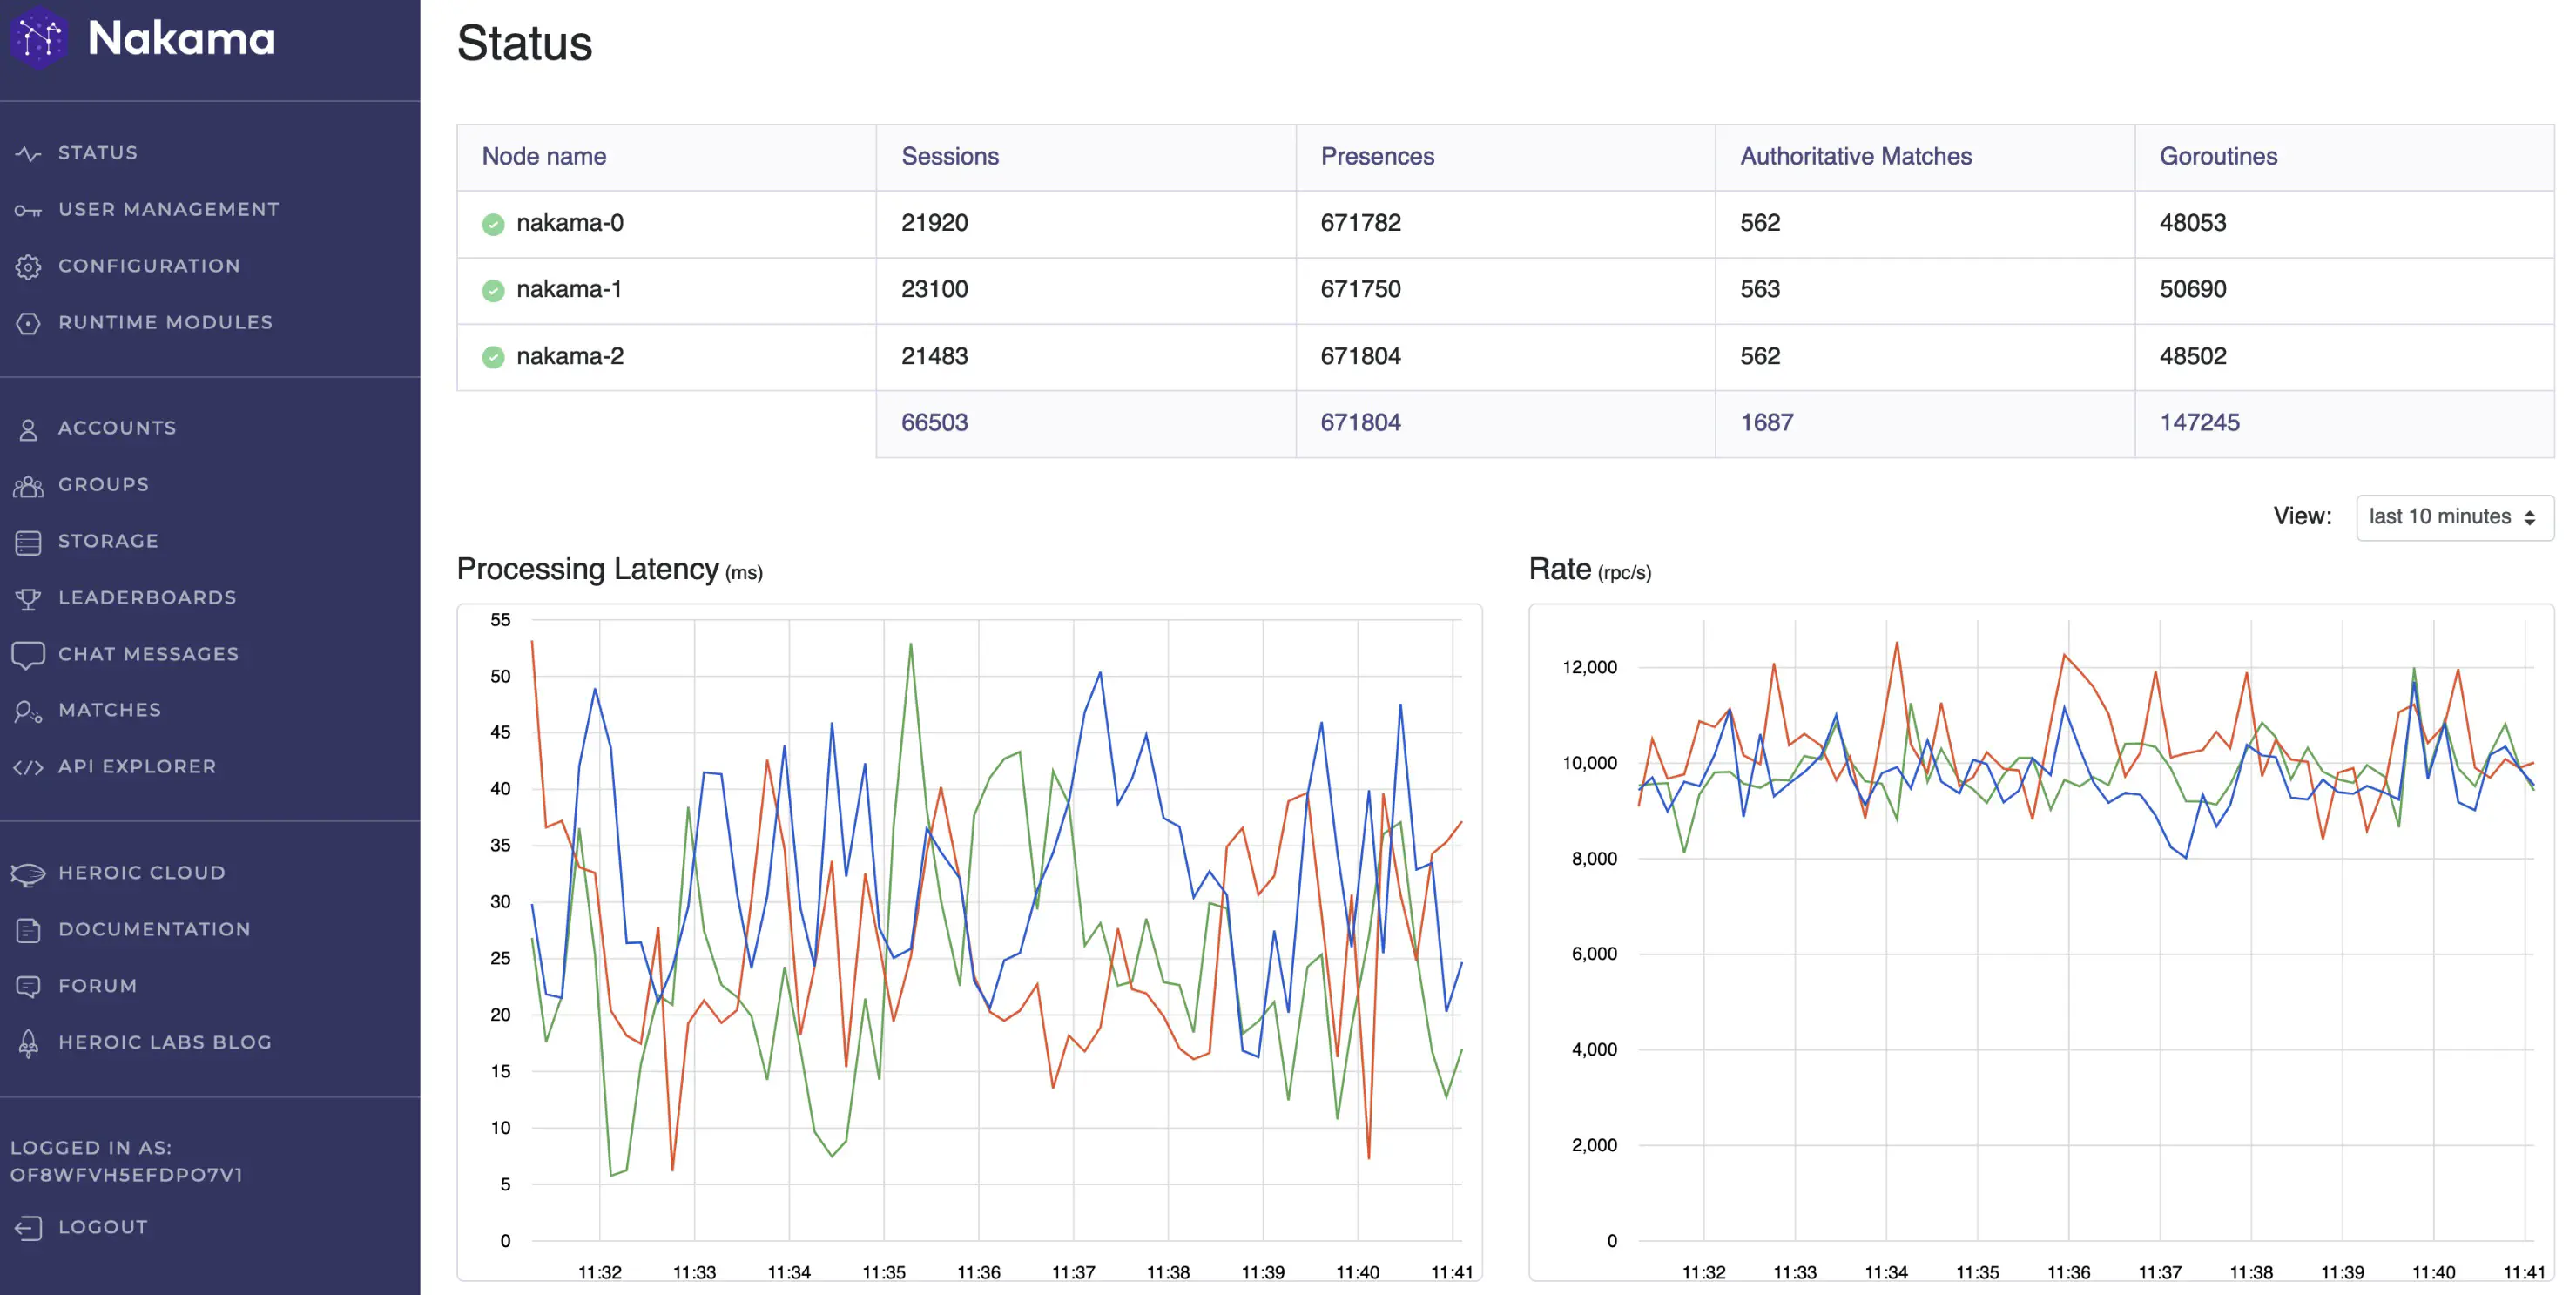Click the Rate (rpc/s) chart title

coord(1589,569)
